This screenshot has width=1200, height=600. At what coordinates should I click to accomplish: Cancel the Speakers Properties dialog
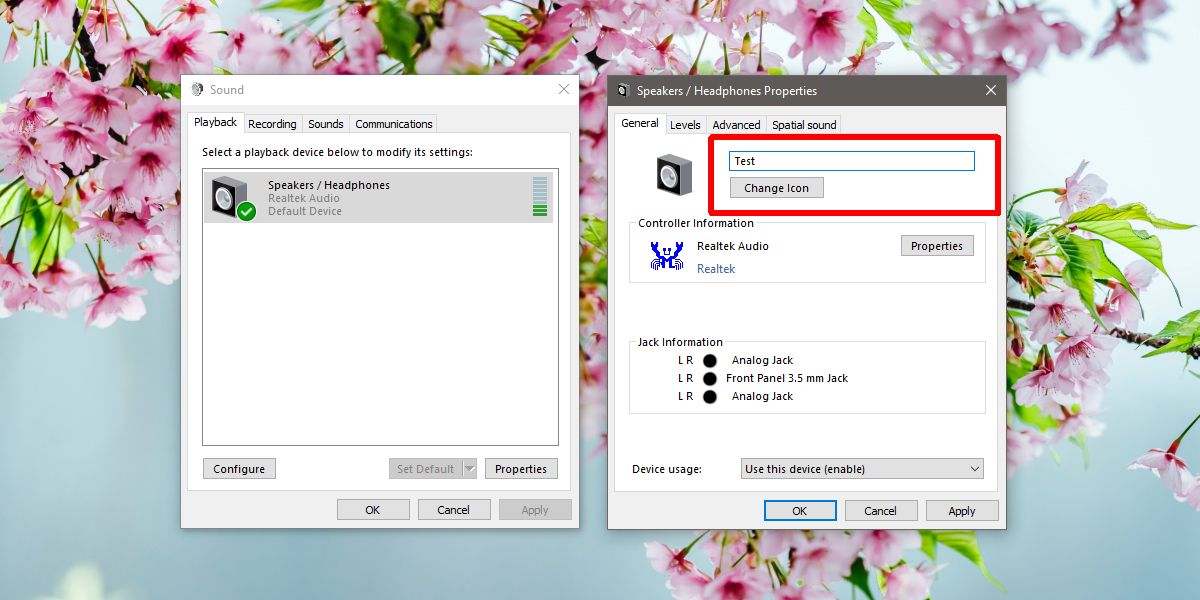[x=881, y=511]
